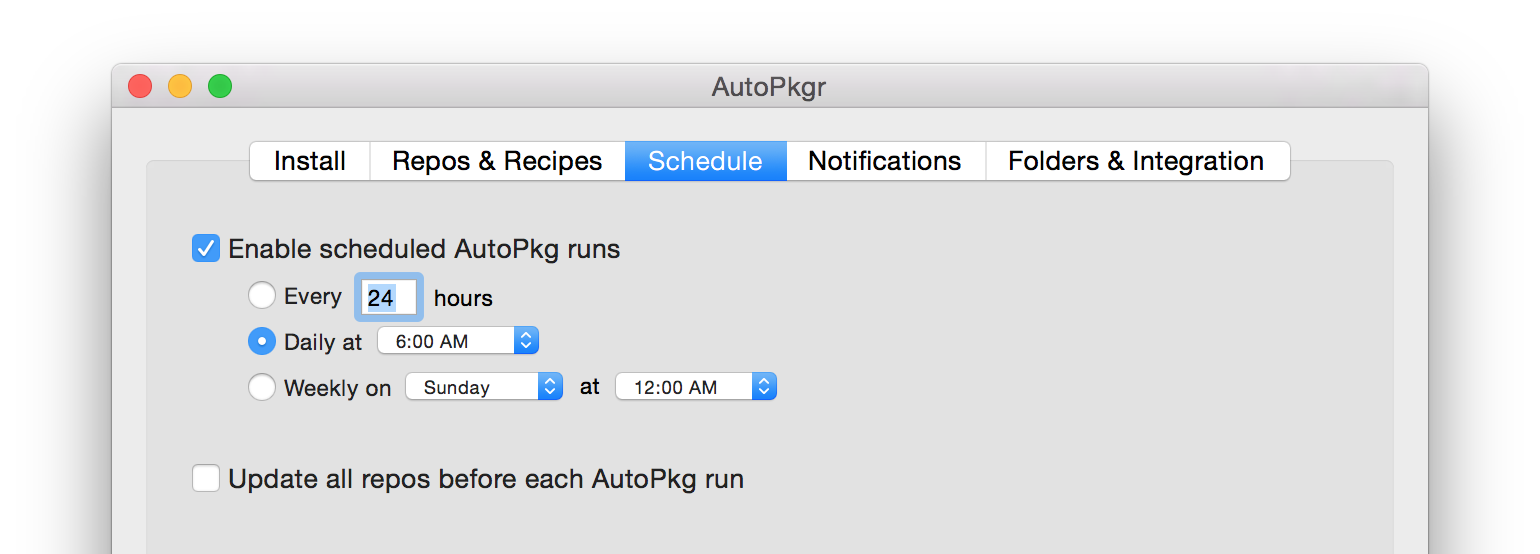Choose the Daily at radio option
This screenshot has height=554, width=1540.
(262, 341)
